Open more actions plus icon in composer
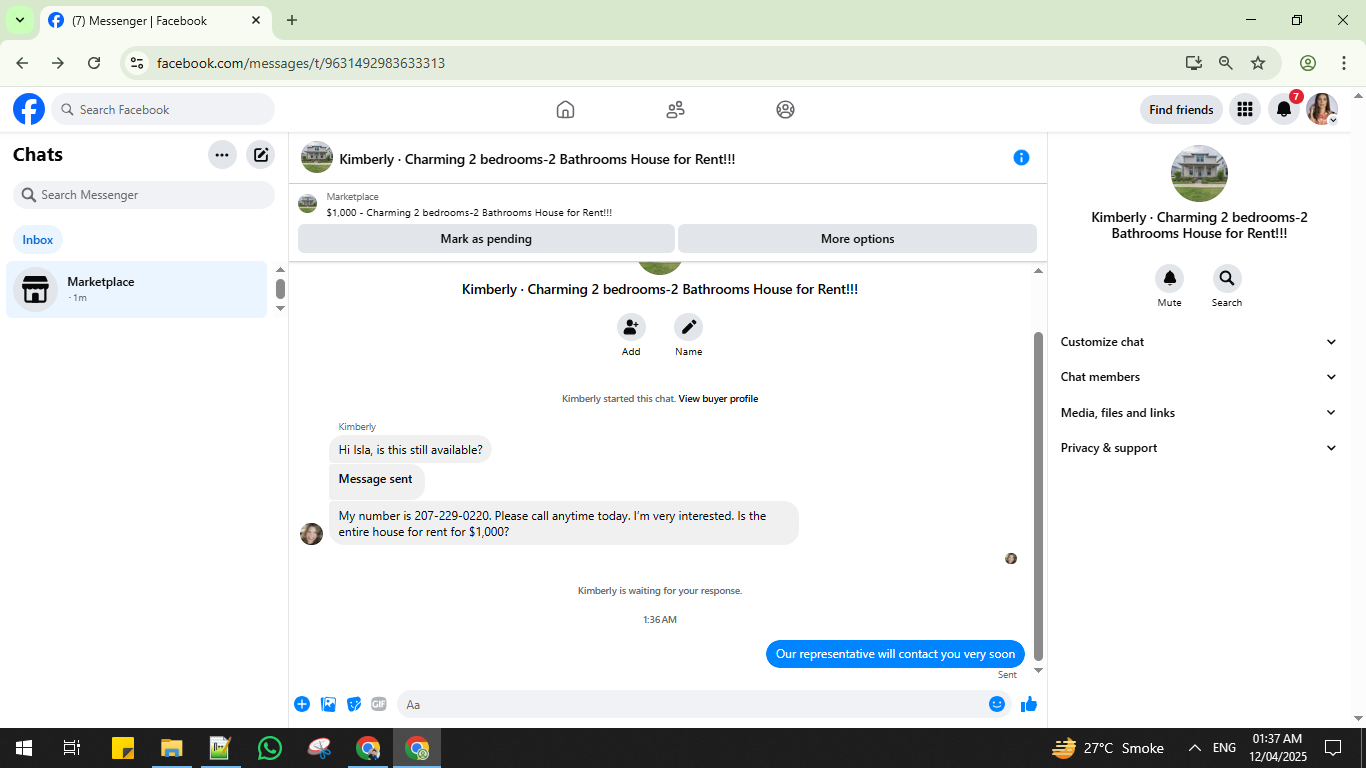Image resolution: width=1366 pixels, height=768 pixels. tap(302, 704)
